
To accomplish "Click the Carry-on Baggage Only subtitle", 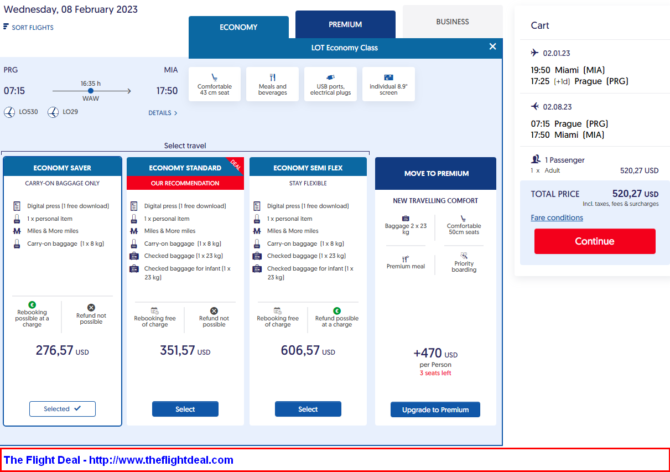I will coord(62,183).
